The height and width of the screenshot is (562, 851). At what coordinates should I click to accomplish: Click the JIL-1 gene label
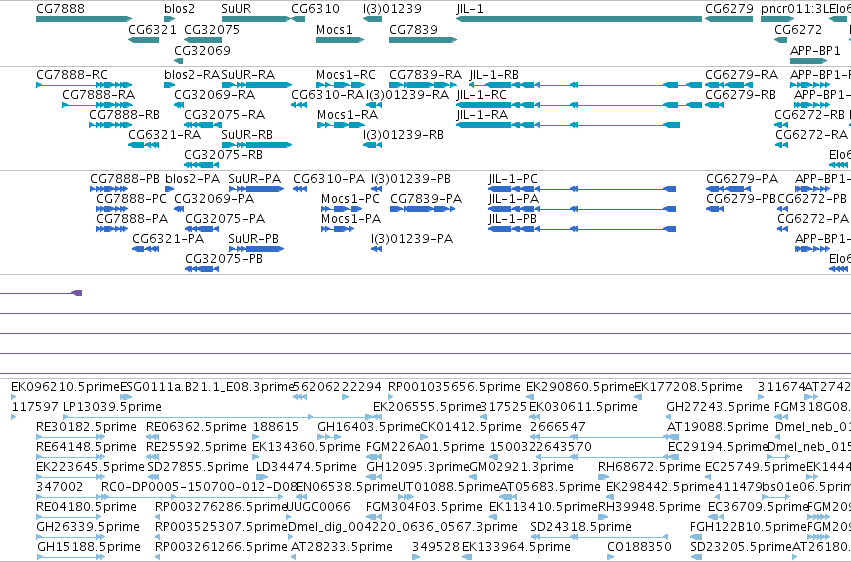tap(470, 9)
